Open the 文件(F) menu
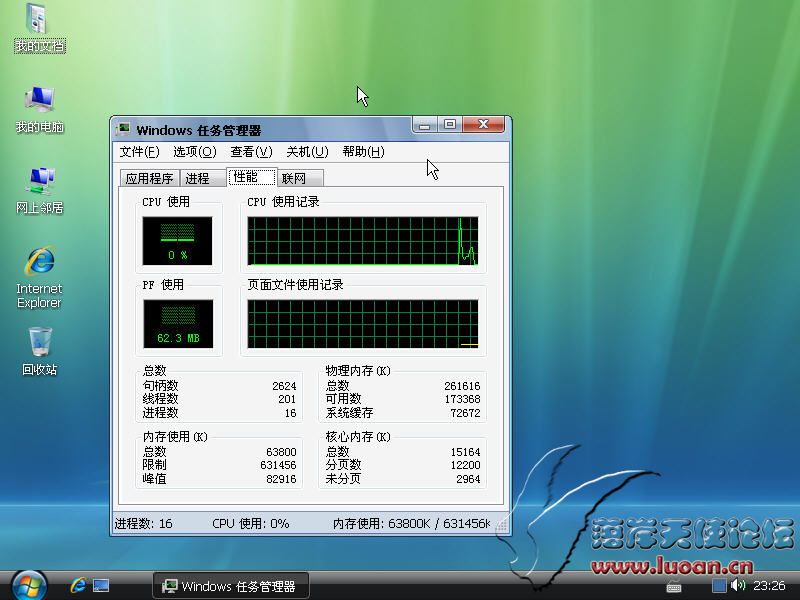The height and width of the screenshot is (600, 800). pos(139,152)
